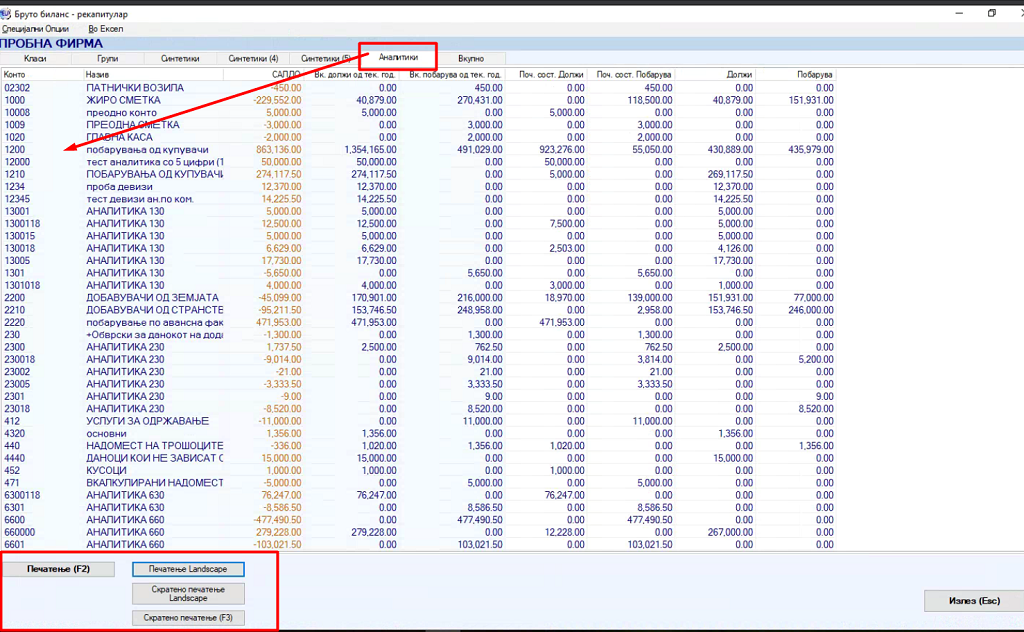
Task: Switch to the Групи tab
Action: point(107,59)
